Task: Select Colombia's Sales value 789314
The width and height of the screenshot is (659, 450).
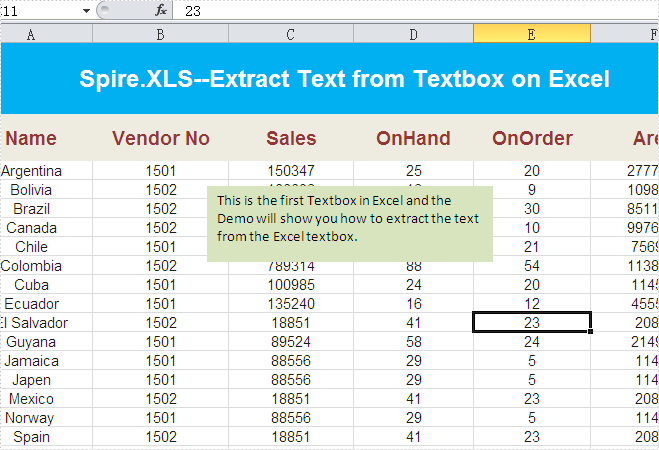Action: [x=291, y=268]
